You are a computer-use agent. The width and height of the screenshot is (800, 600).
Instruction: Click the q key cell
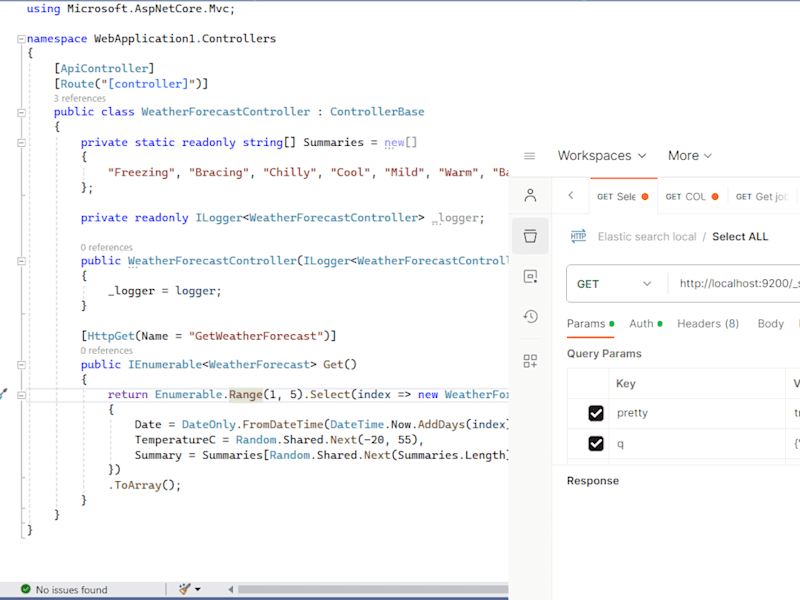pyautogui.click(x=696, y=443)
